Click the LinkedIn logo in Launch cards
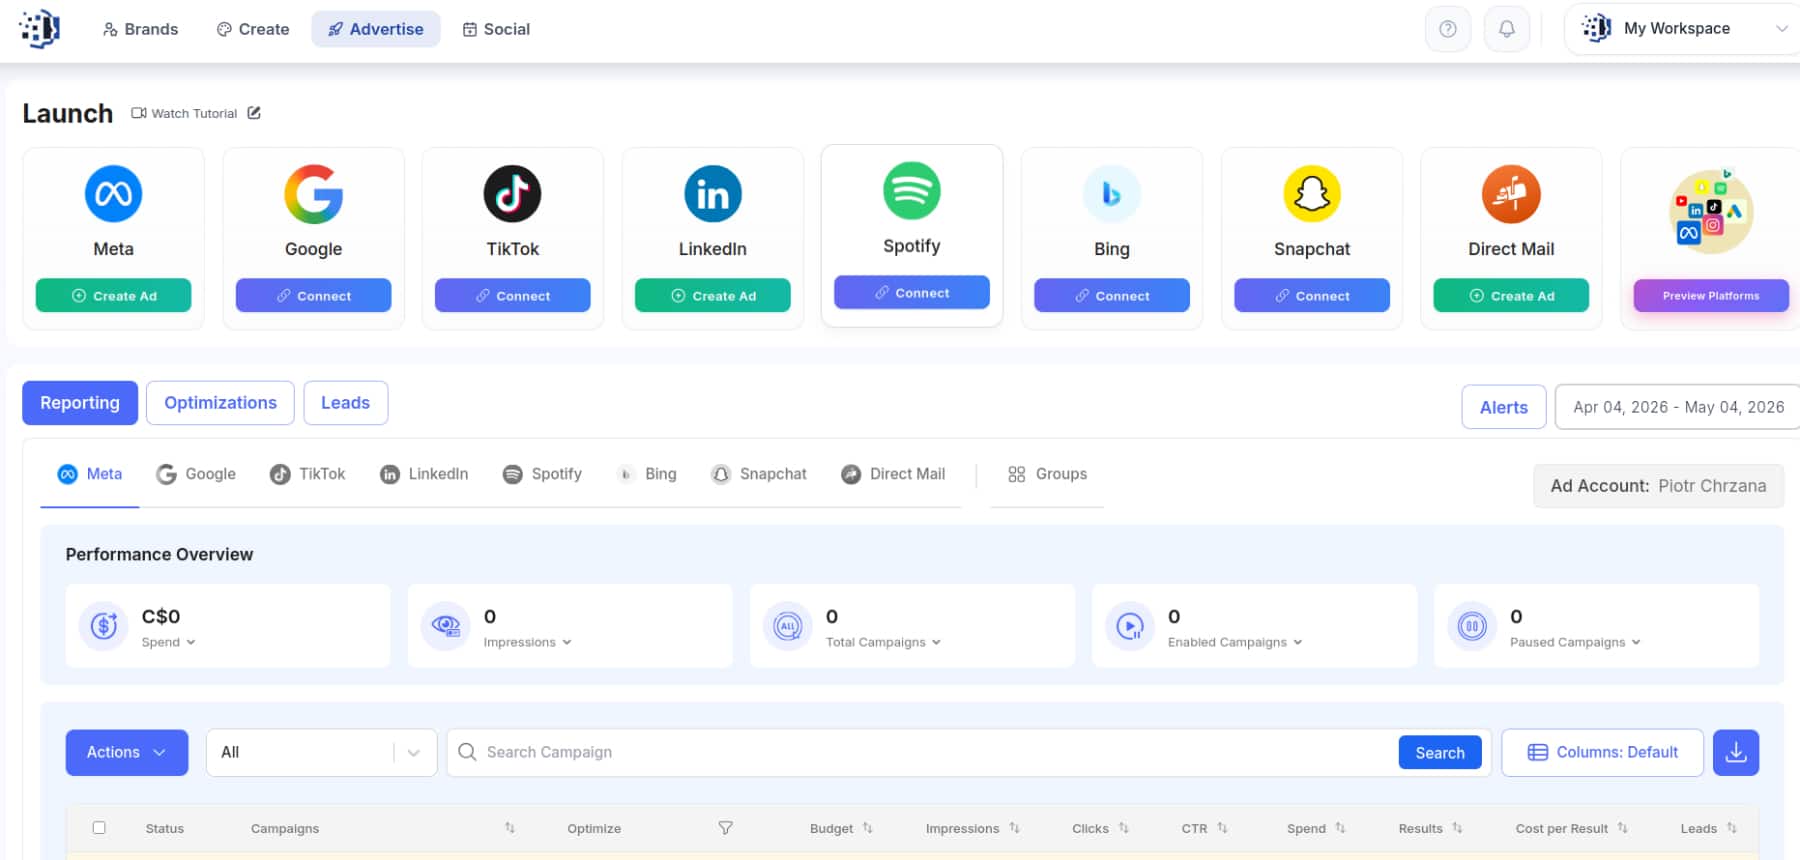This screenshot has height=860, width=1800. (x=712, y=193)
